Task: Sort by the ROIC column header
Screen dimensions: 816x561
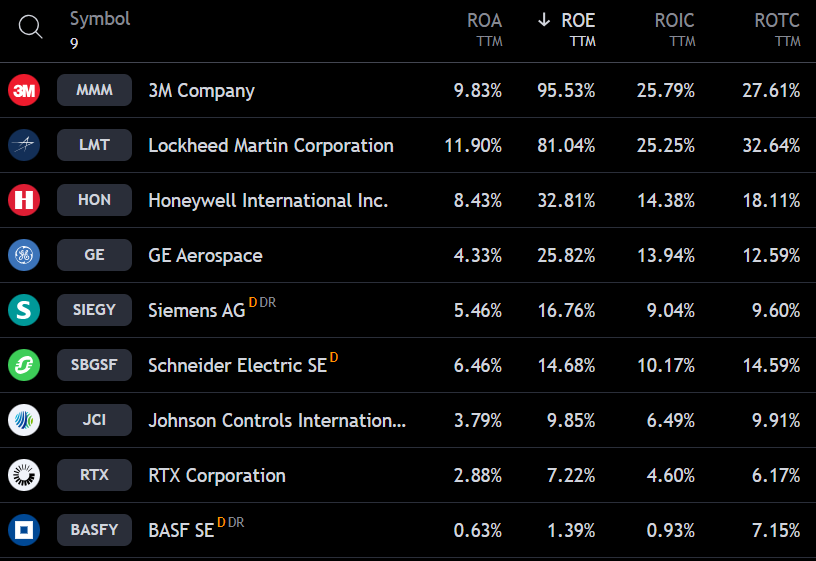Action: pos(674,21)
